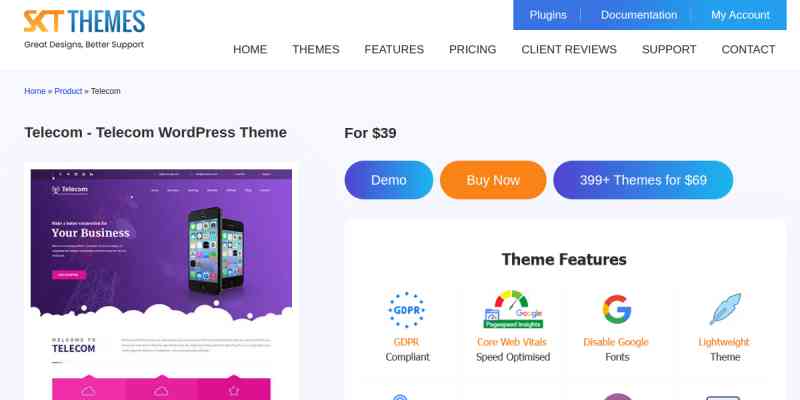Open CLIENT REVIEWS from navigation
The height and width of the screenshot is (400, 800).
click(x=569, y=49)
